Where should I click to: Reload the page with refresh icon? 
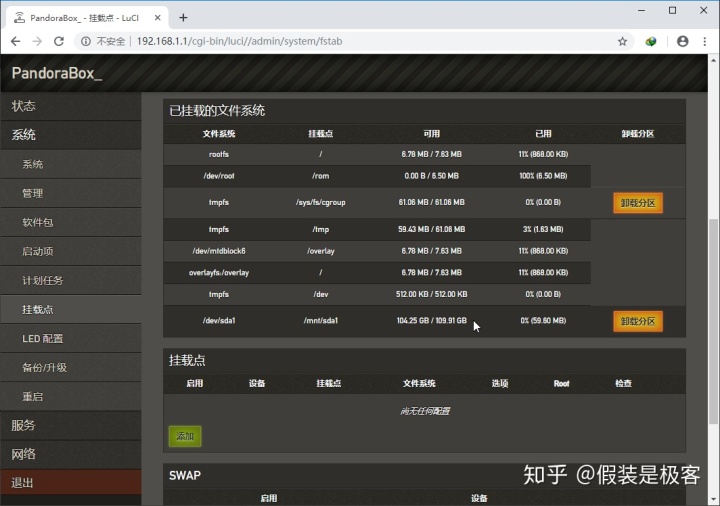click(x=59, y=41)
